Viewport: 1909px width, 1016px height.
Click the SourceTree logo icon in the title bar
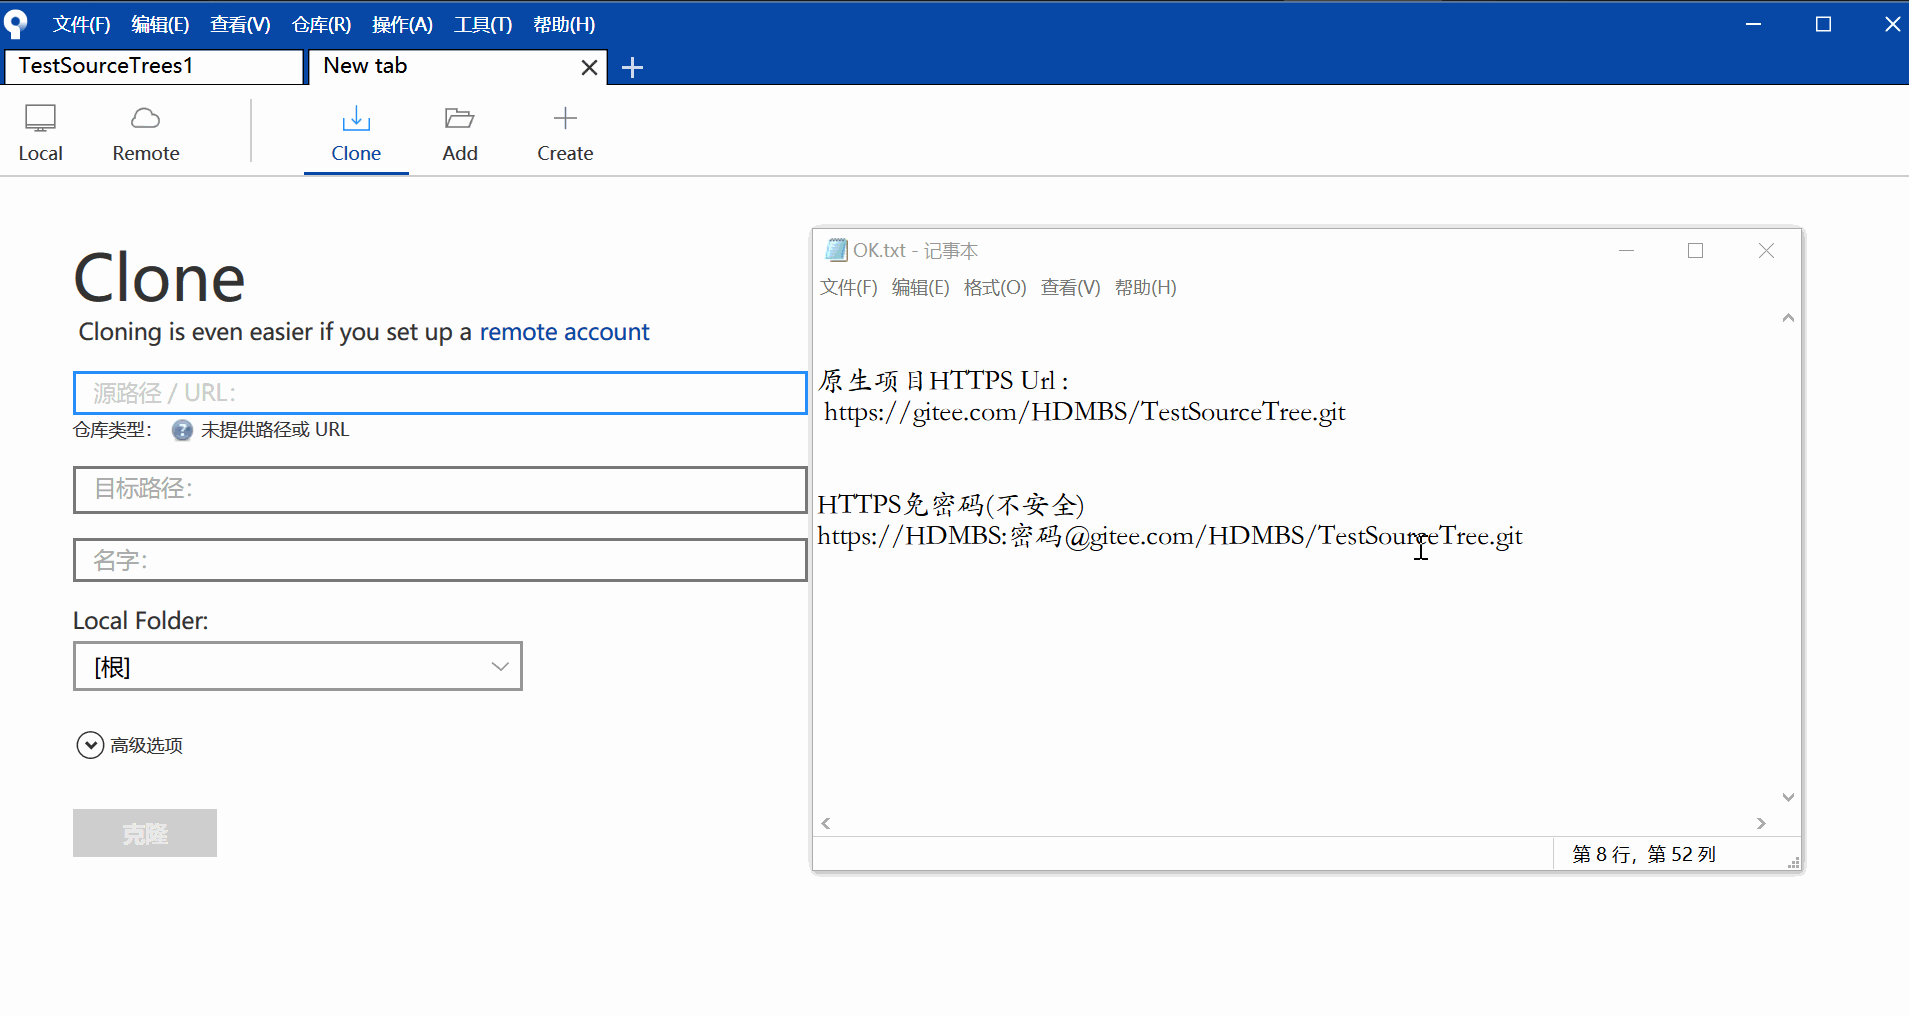15,24
